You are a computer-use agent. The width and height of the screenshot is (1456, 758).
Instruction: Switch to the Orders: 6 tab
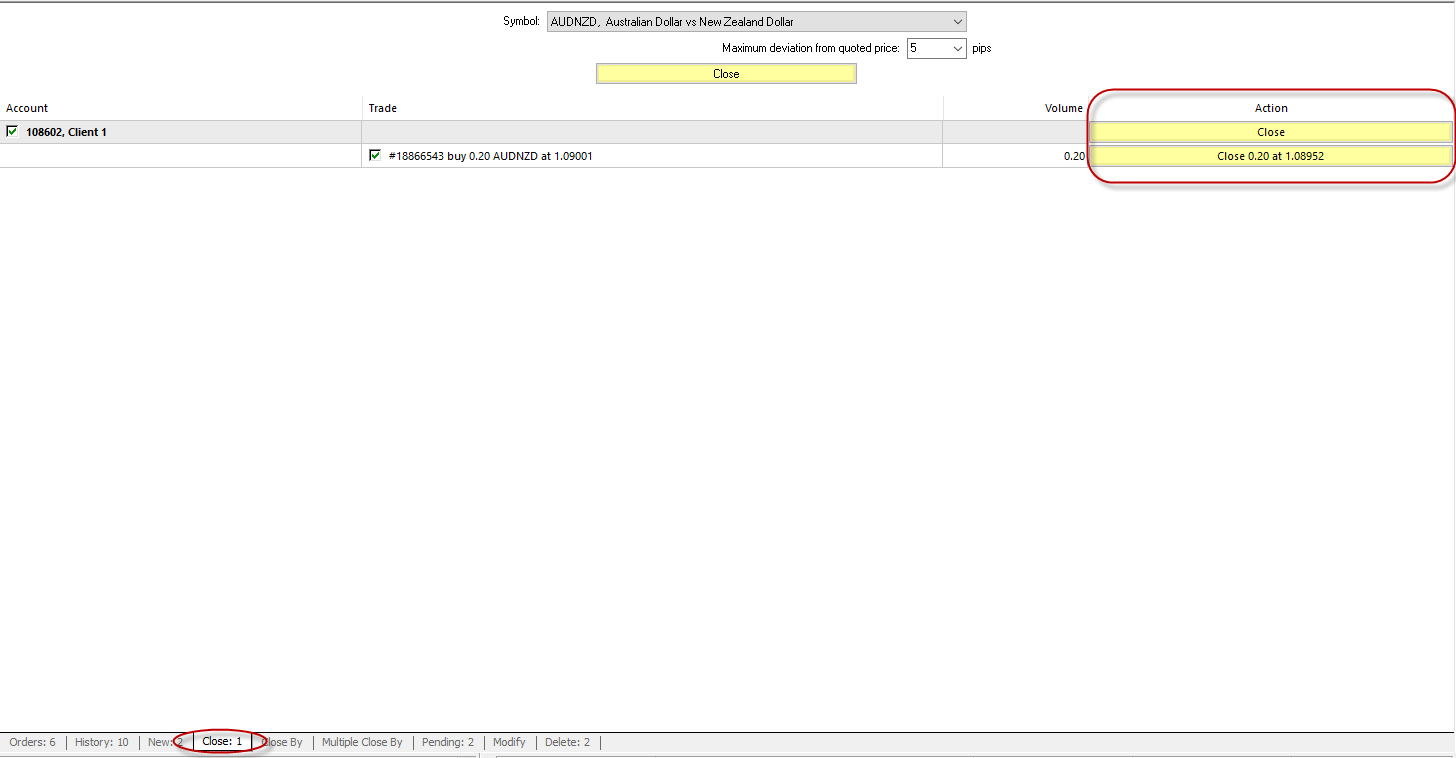point(33,742)
